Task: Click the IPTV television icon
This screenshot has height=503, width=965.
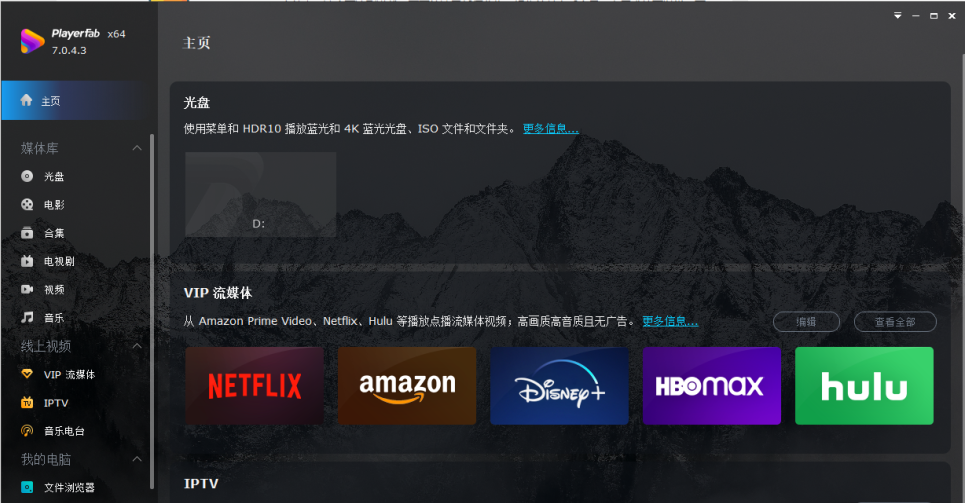Action: point(27,403)
